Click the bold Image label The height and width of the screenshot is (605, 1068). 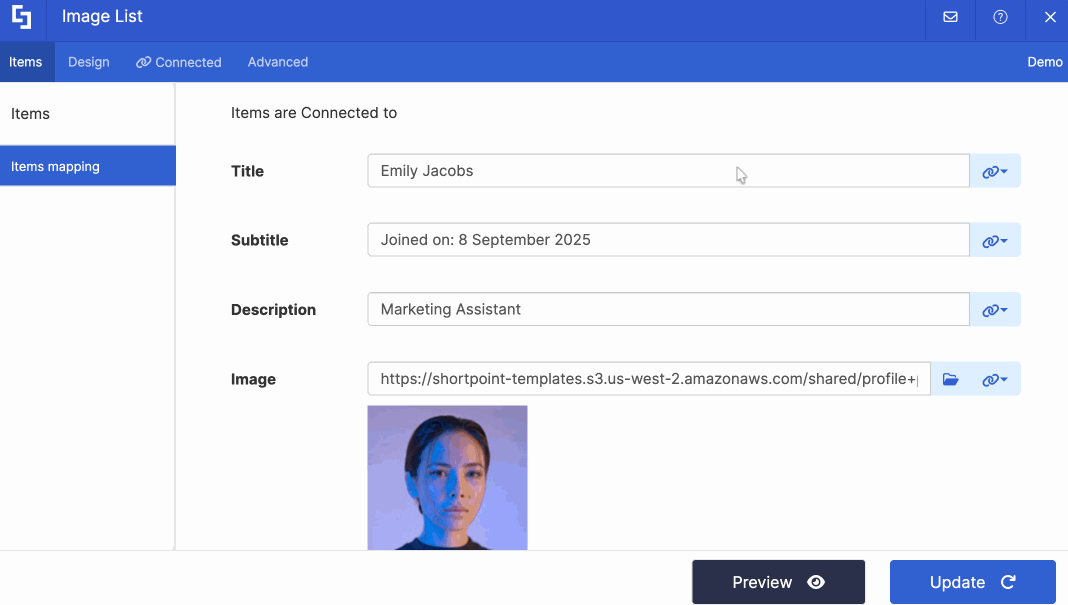(x=253, y=379)
